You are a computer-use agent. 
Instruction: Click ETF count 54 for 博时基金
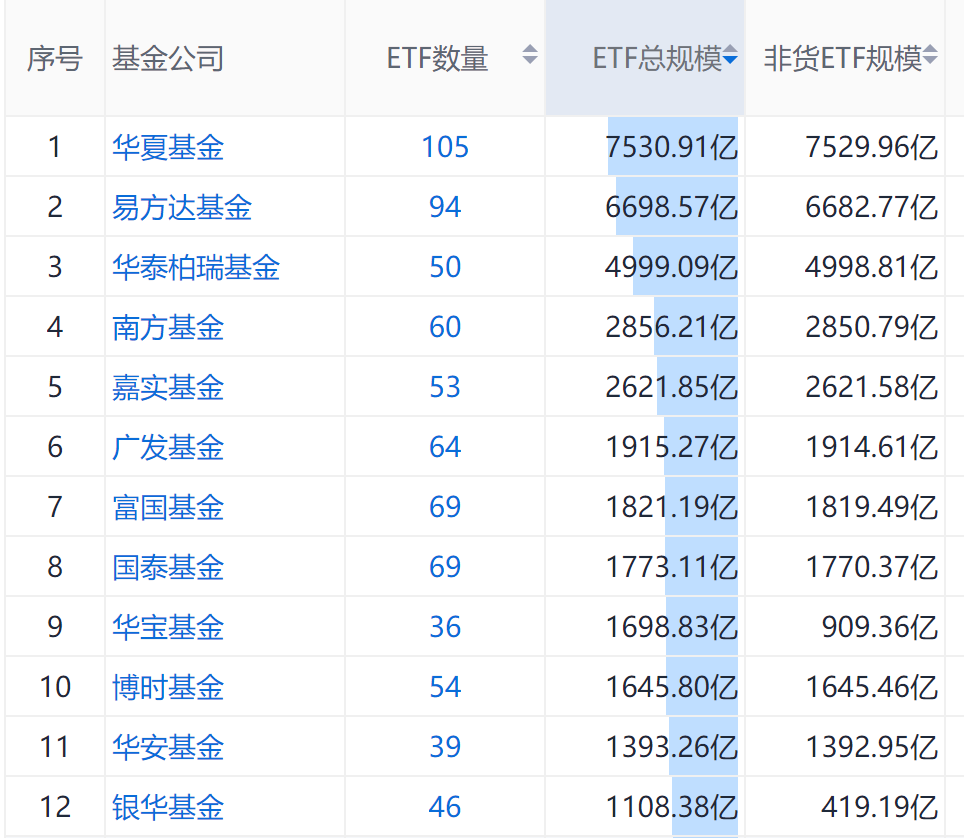pyautogui.click(x=445, y=687)
